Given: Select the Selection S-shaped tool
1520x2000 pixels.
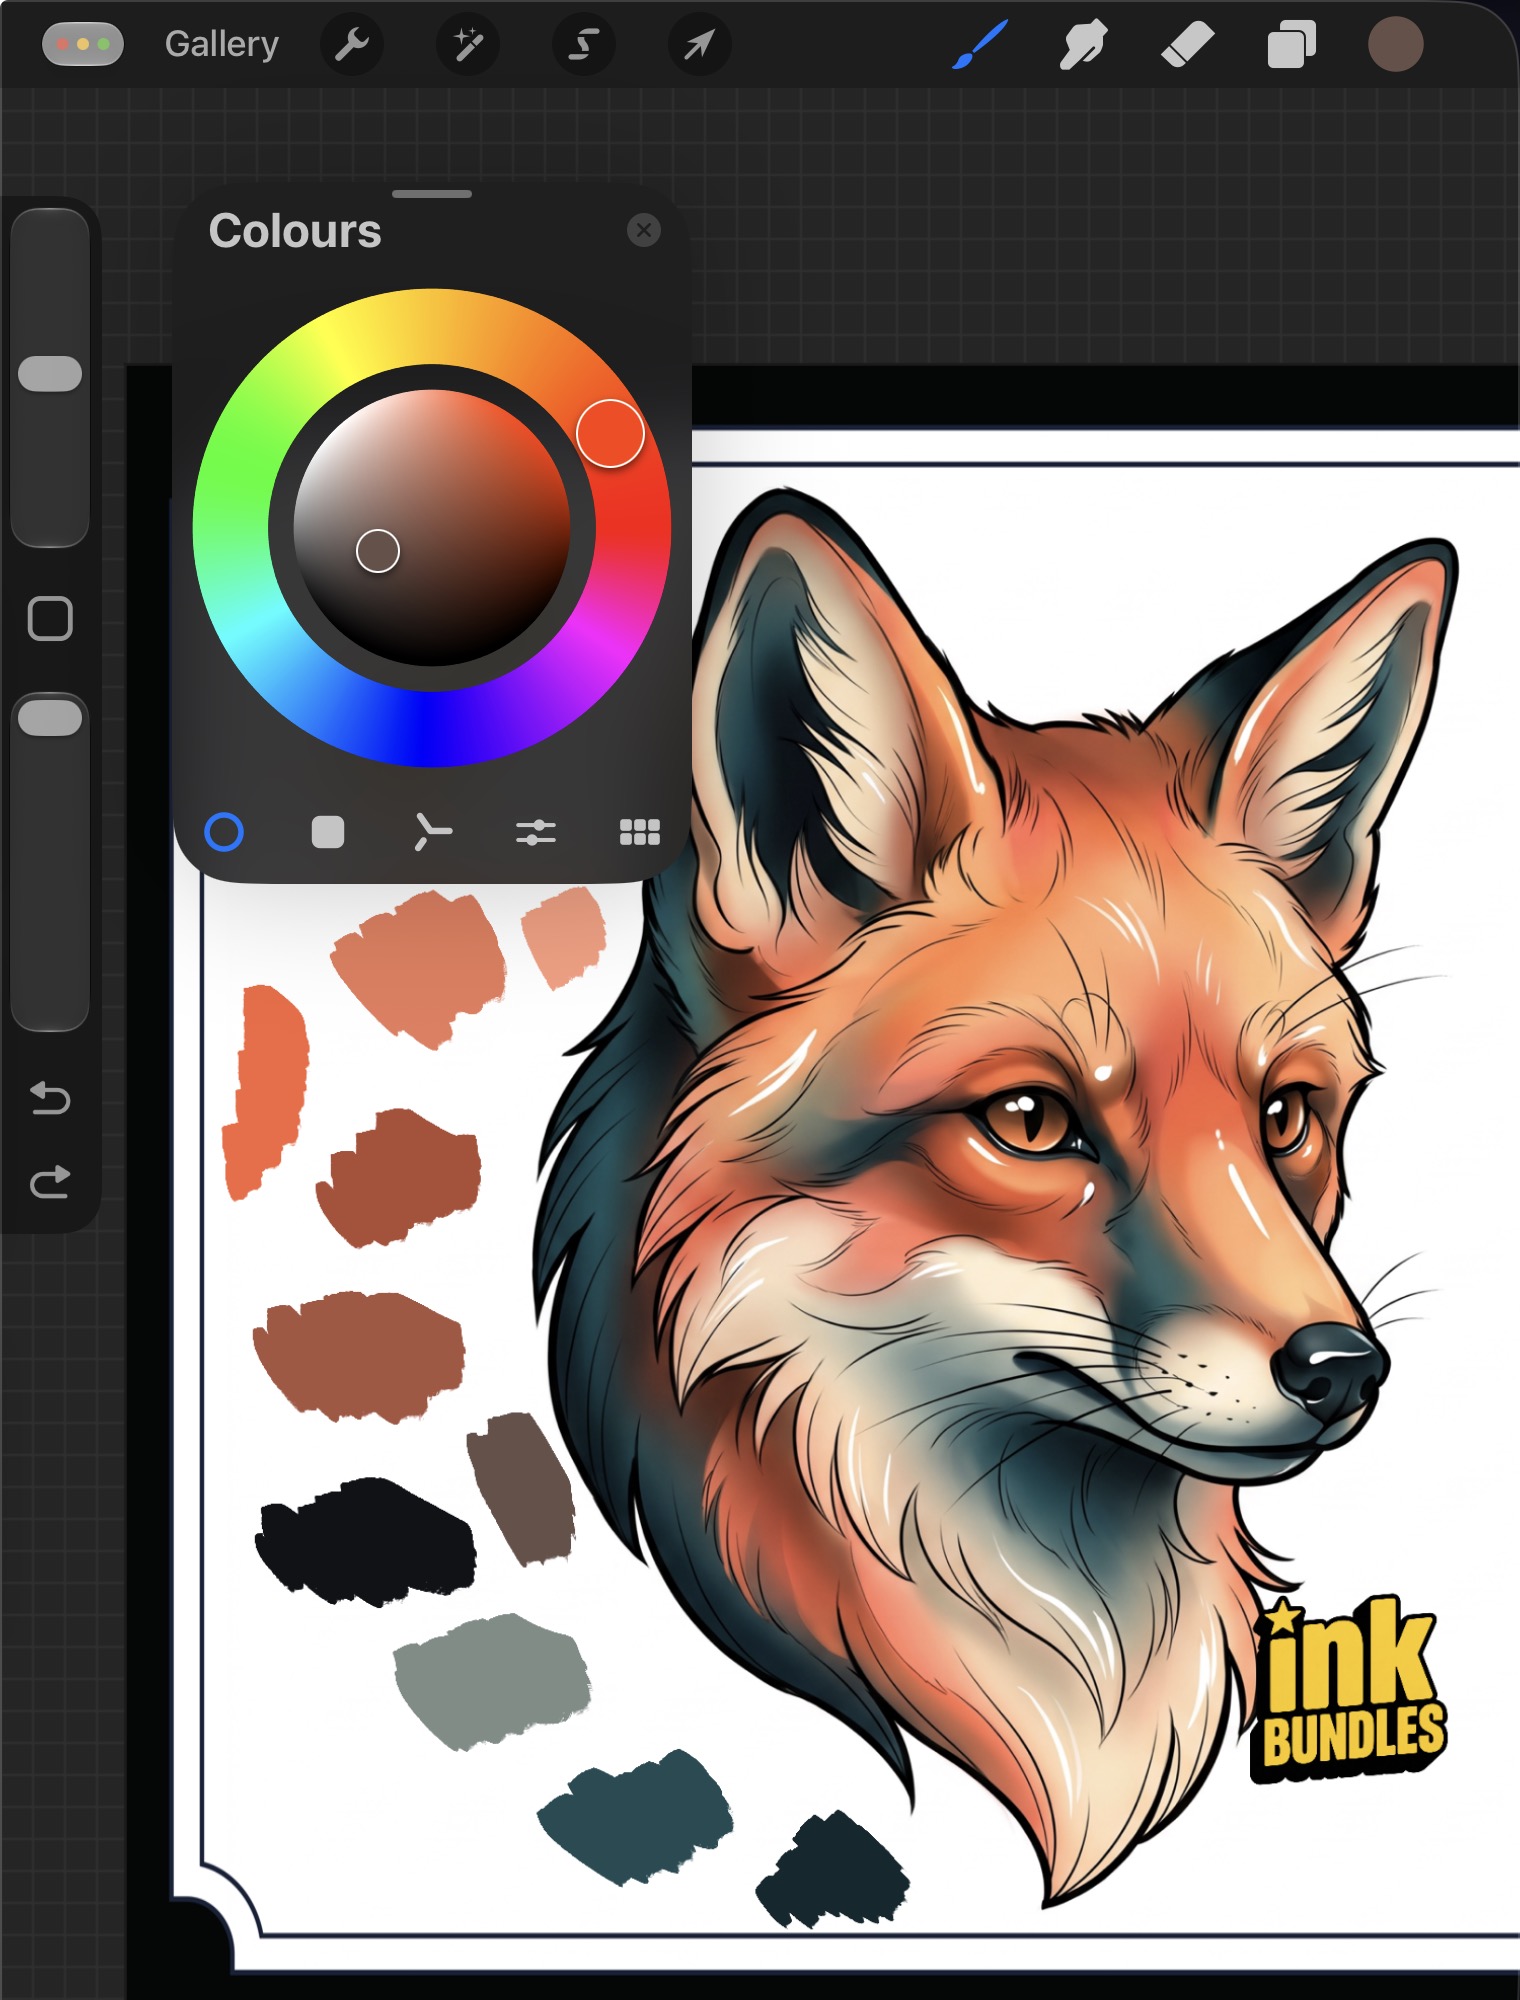Looking at the screenshot, I should tap(583, 44).
